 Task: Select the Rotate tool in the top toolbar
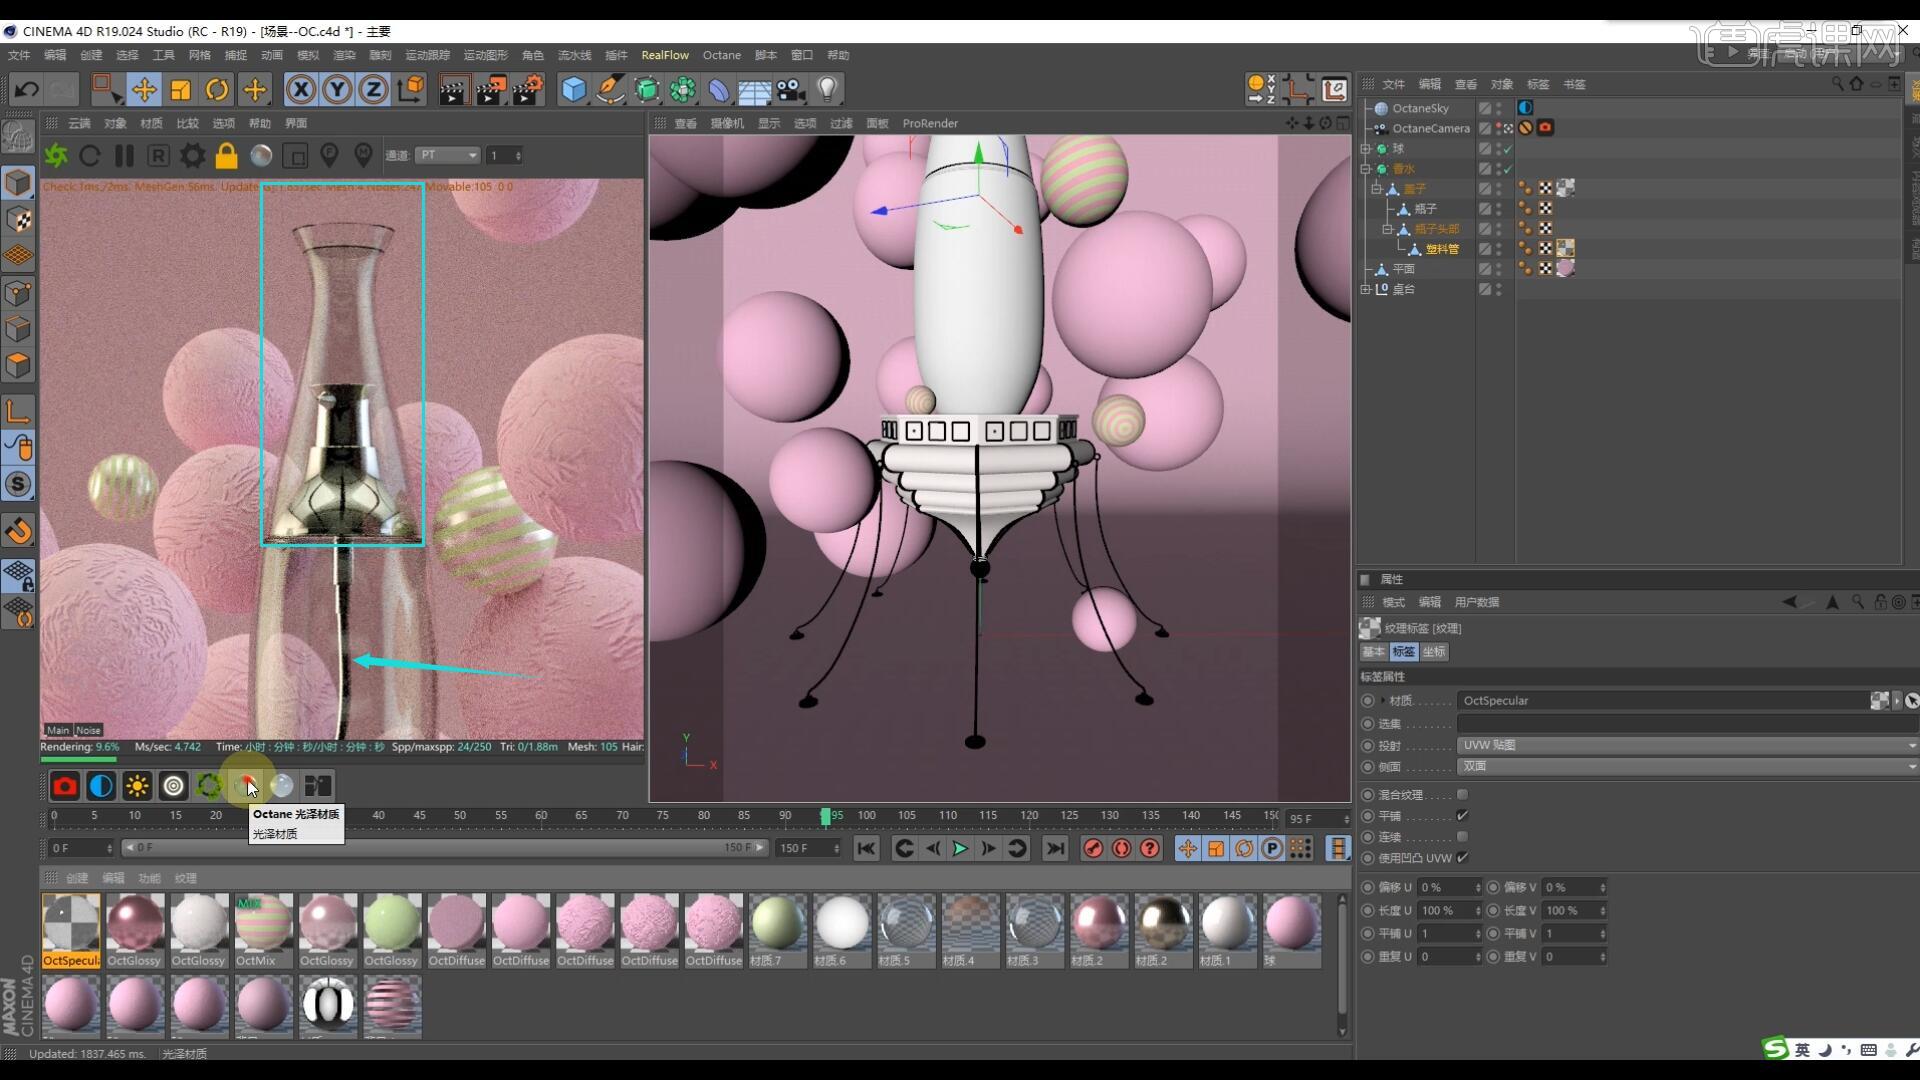tap(217, 89)
